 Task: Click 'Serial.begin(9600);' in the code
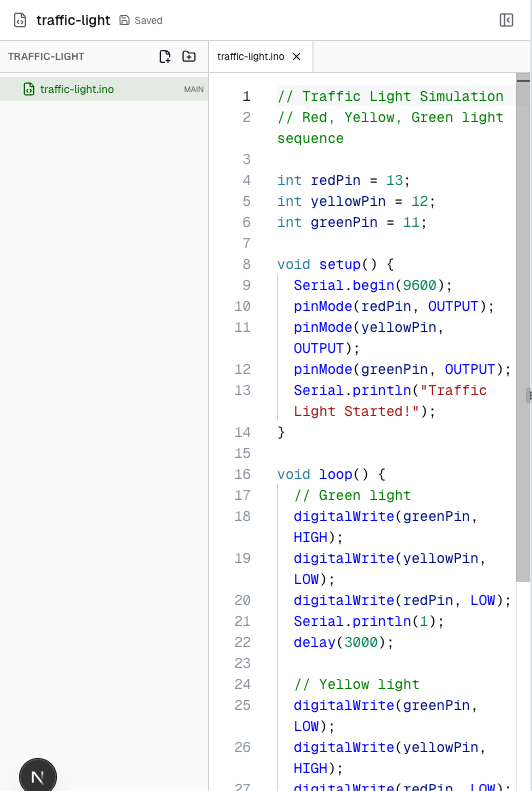pyautogui.click(x=373, y=286)
